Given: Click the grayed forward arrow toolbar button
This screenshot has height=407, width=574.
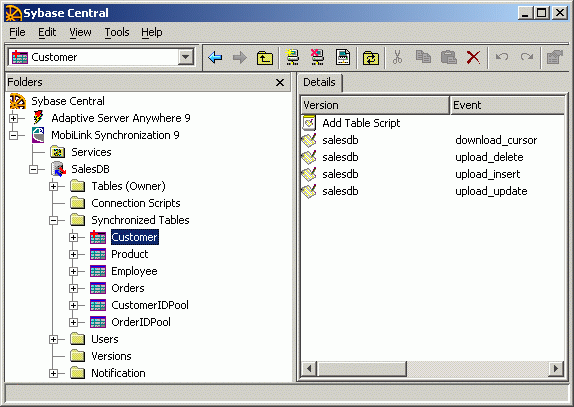Looking at the screenshot, I should pos(240,57).
